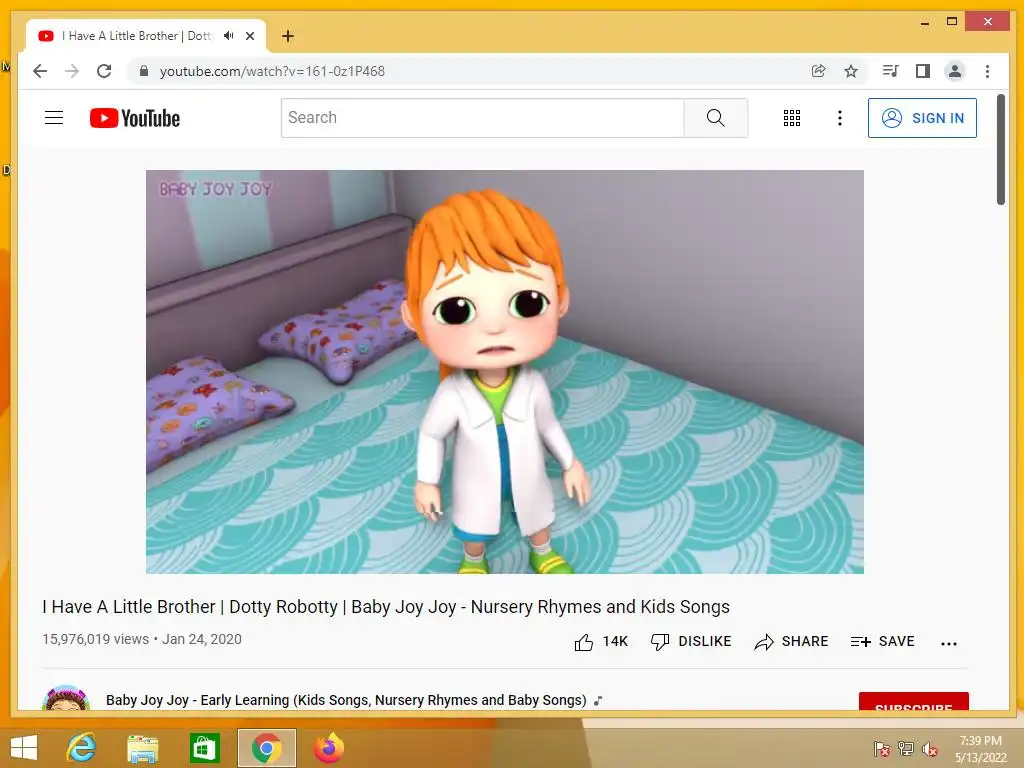The width and height of the screenshot is (1024, 768).
Task: Open the Windows Store taskbar icon
Action: pyautogui.click(x=204, y=748)
